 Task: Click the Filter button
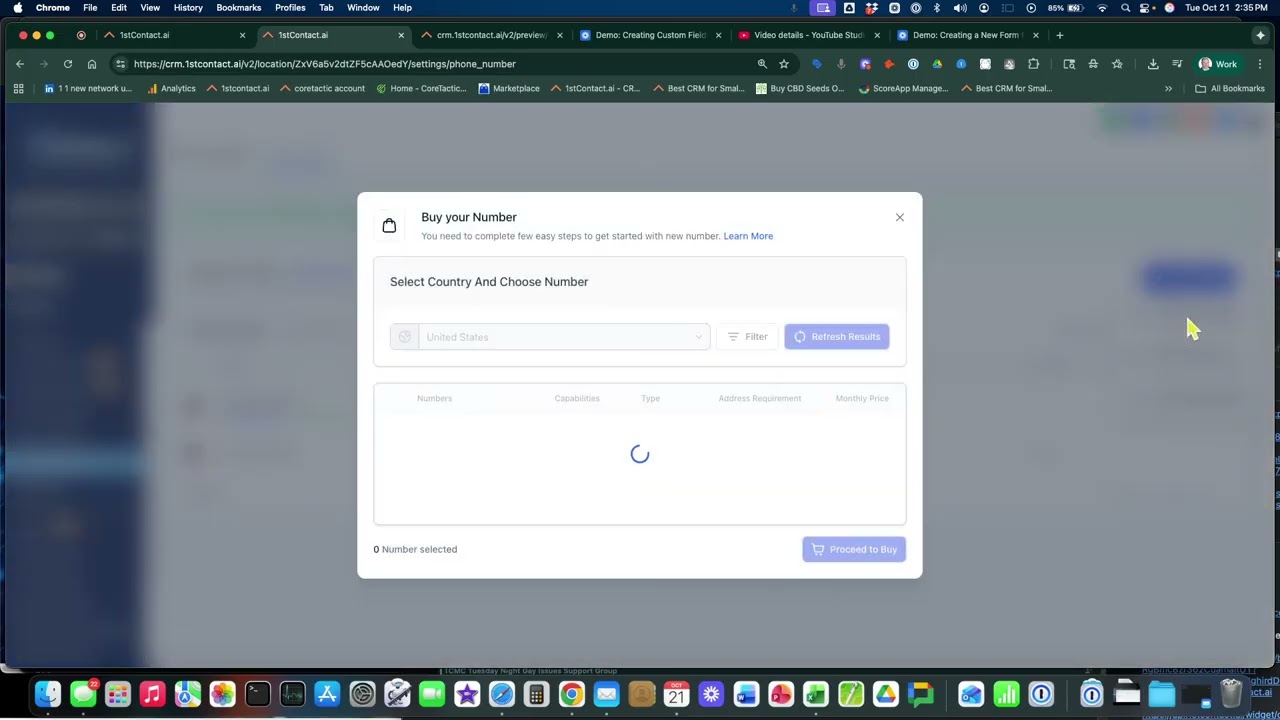(747, 337)
